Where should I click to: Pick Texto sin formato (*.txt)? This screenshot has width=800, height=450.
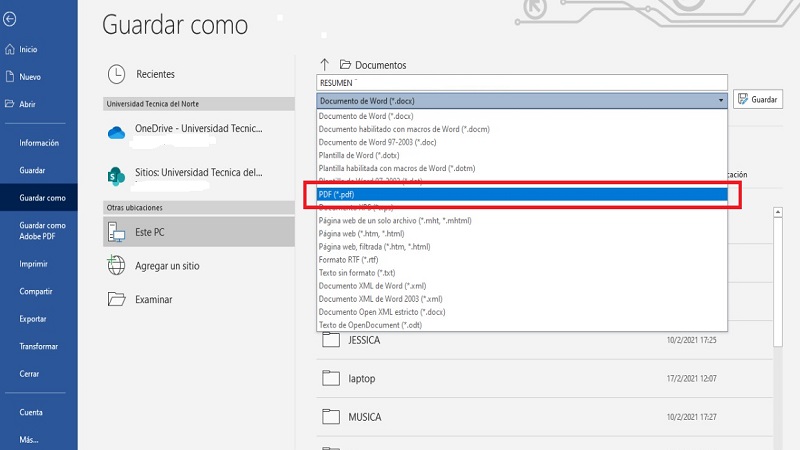pos(521,273)
